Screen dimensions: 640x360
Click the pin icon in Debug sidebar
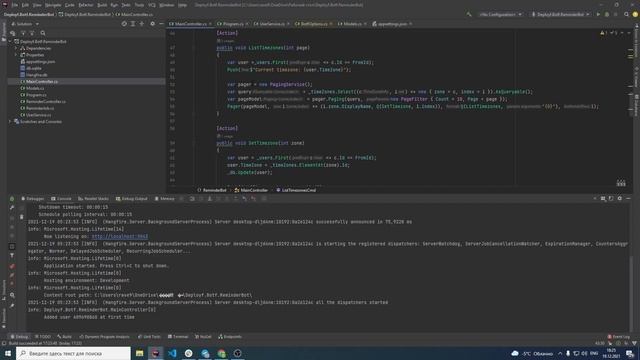(x=12, y=305)
